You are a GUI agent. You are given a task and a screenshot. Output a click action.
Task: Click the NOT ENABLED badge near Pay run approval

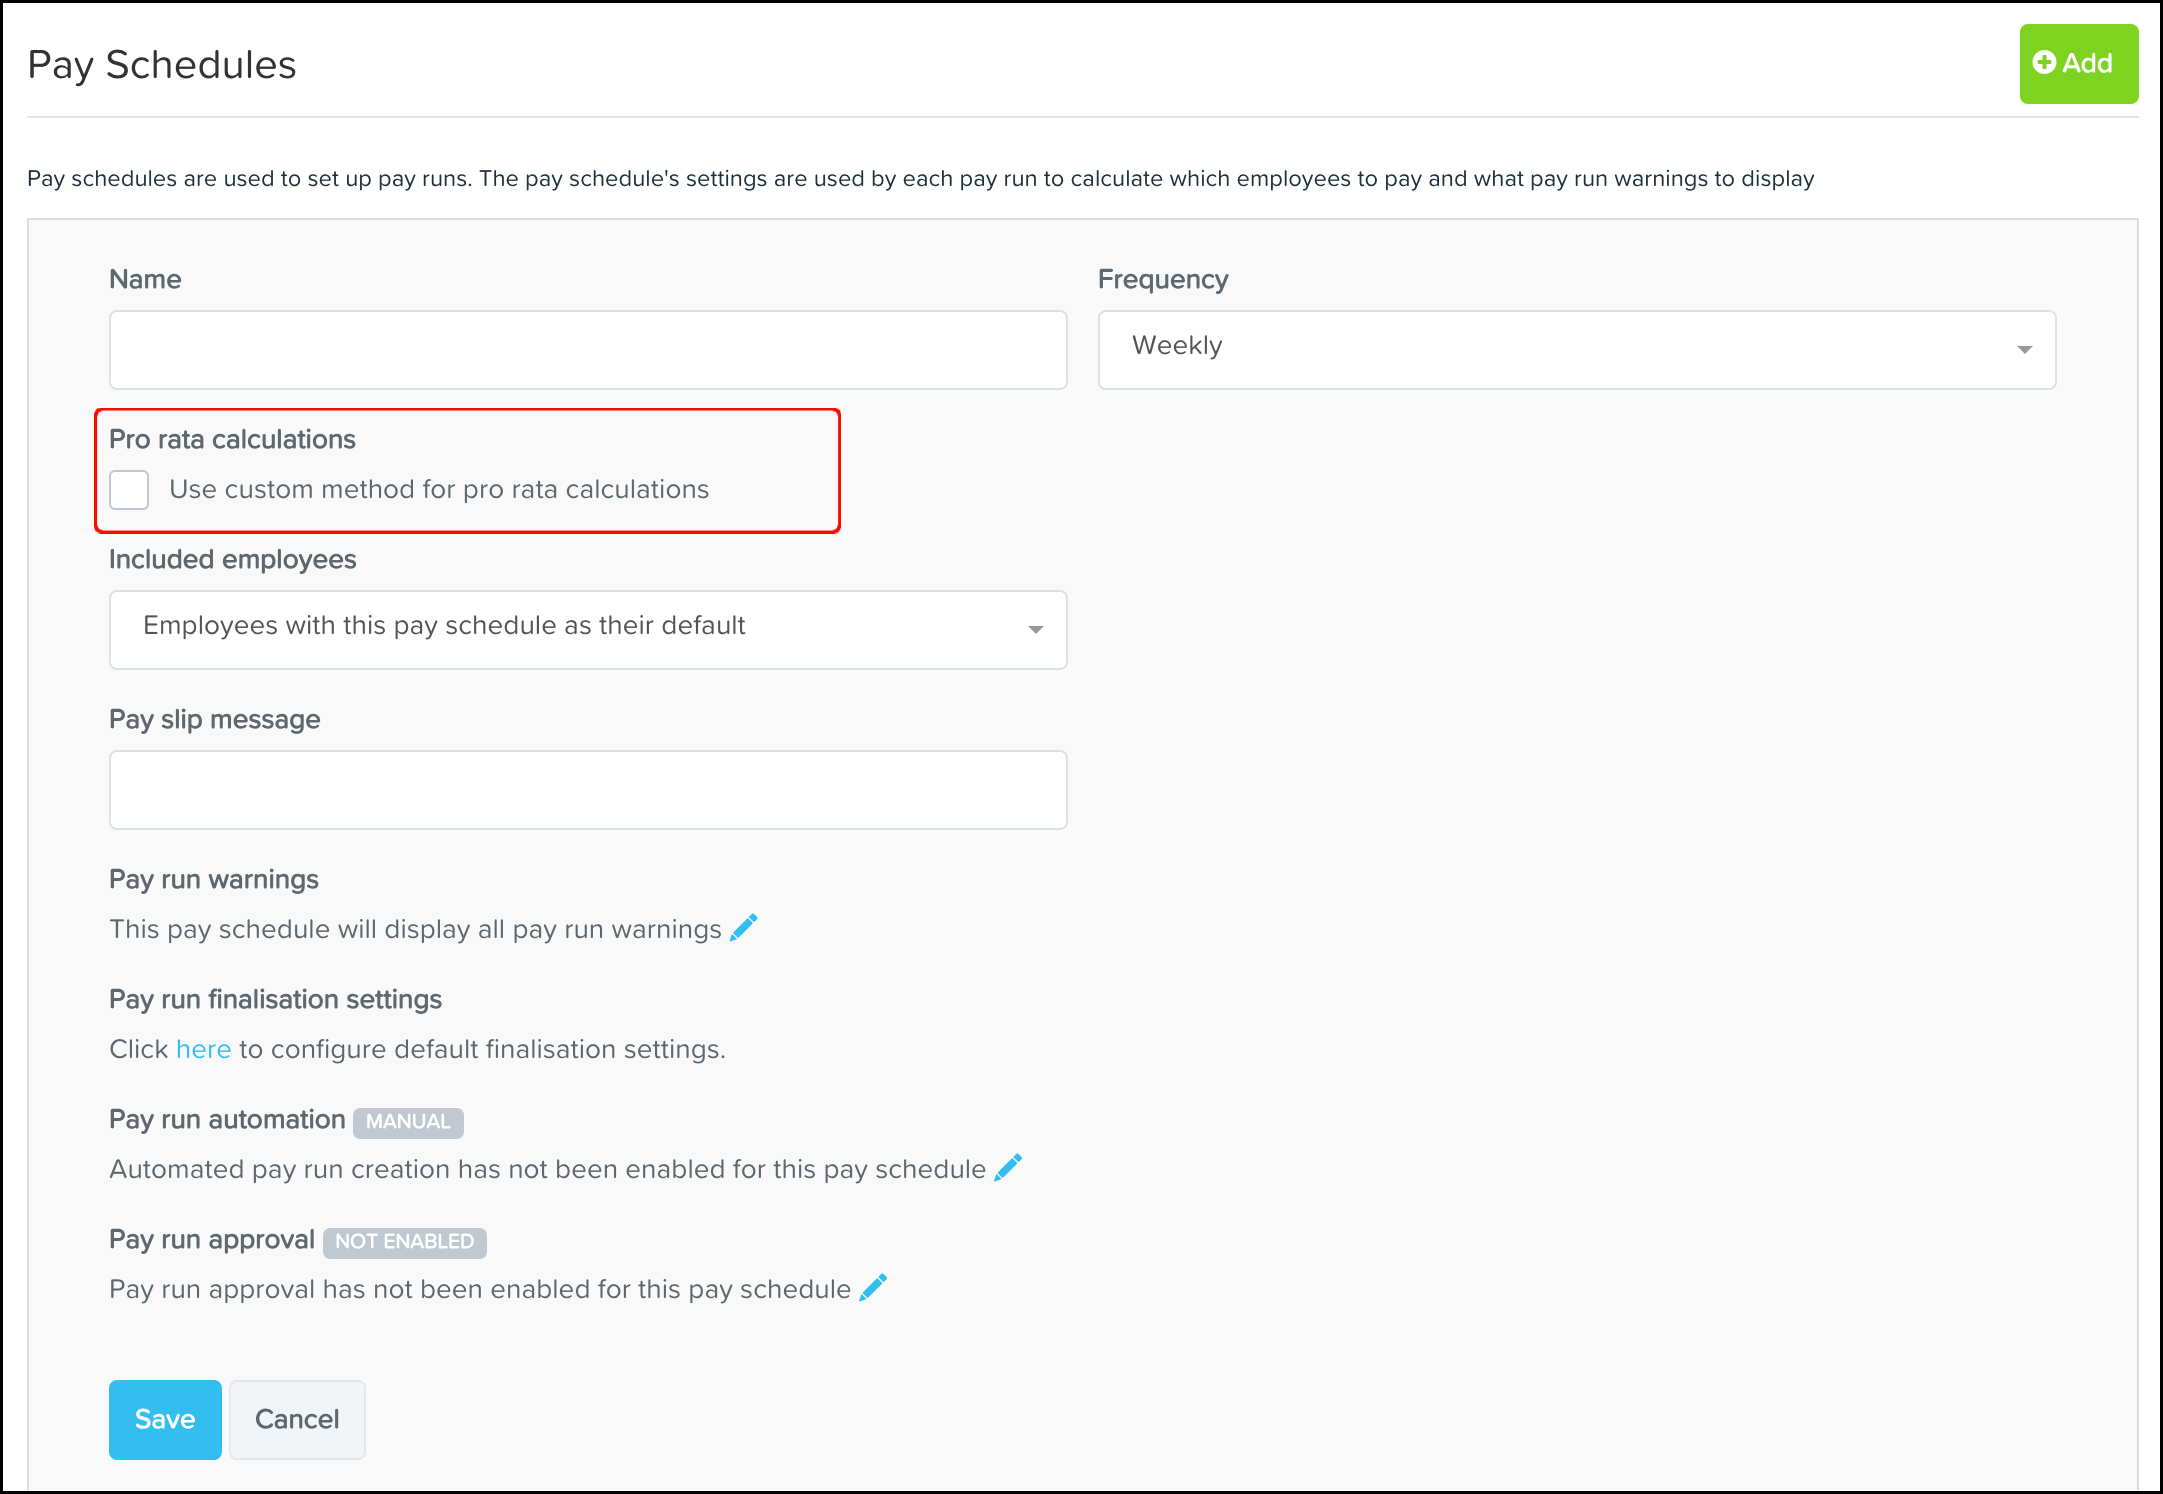(x=404, y=1242)
